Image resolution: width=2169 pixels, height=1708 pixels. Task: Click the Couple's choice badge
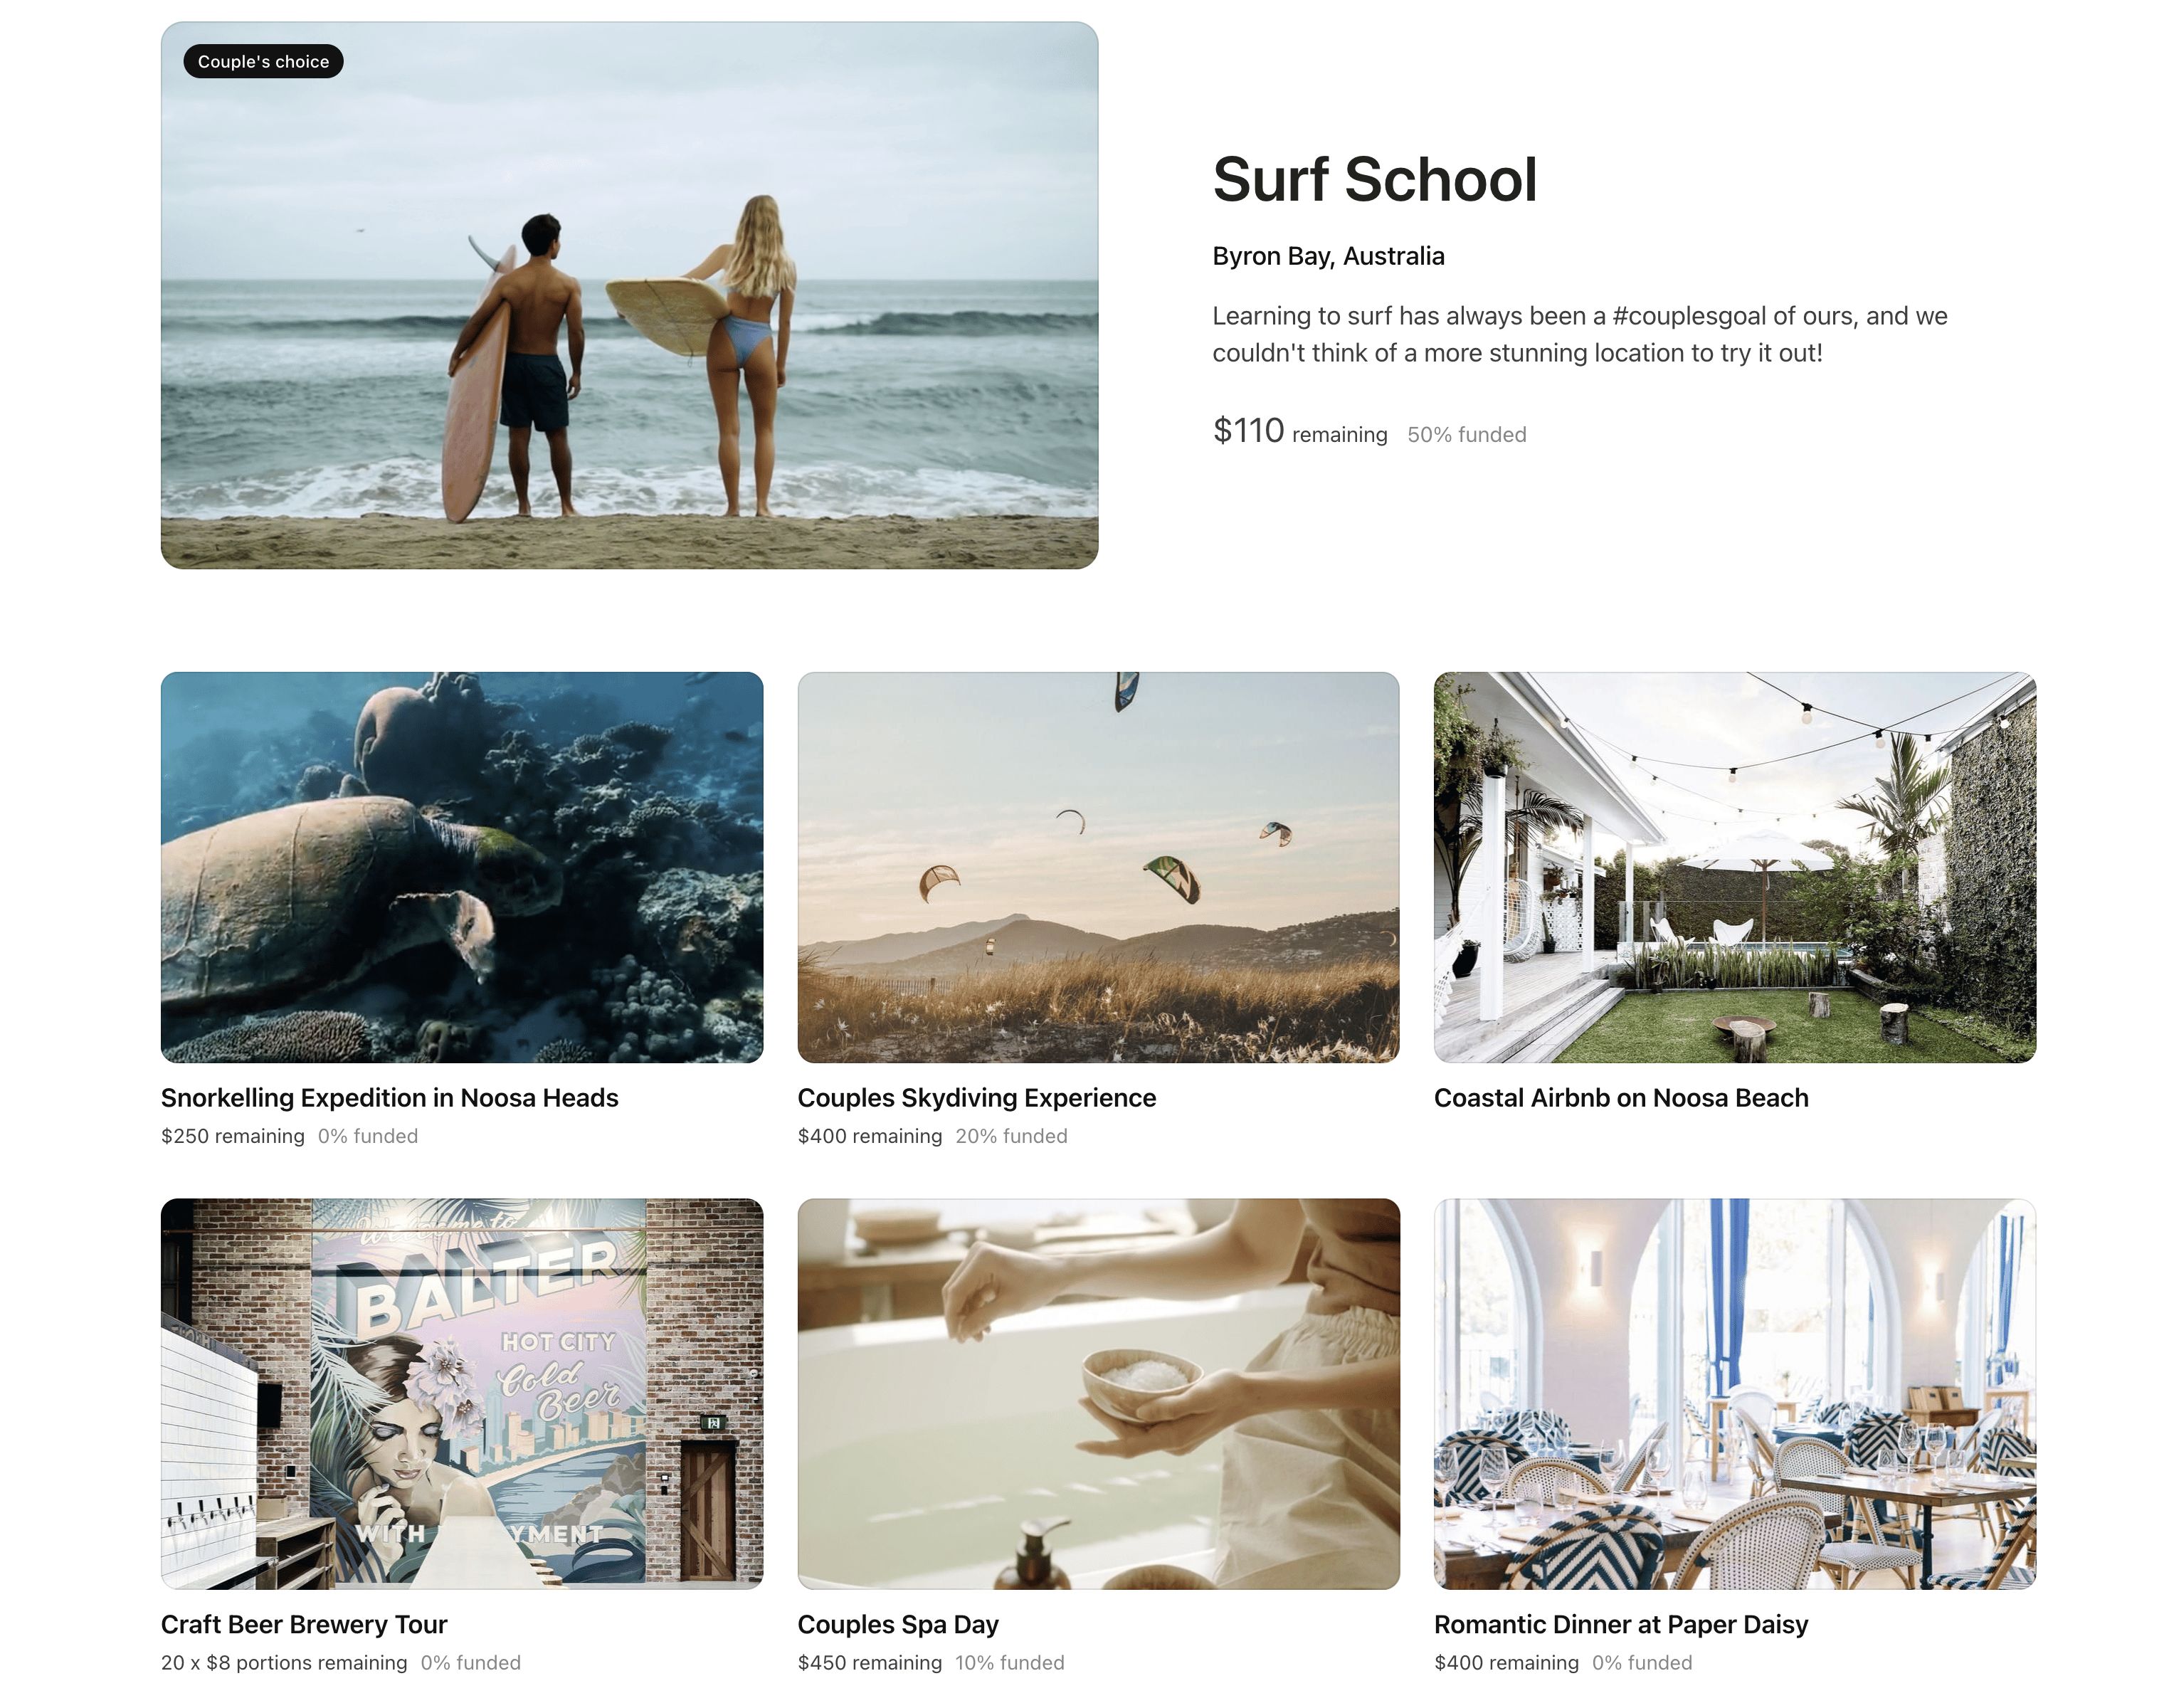click(263, 61)
